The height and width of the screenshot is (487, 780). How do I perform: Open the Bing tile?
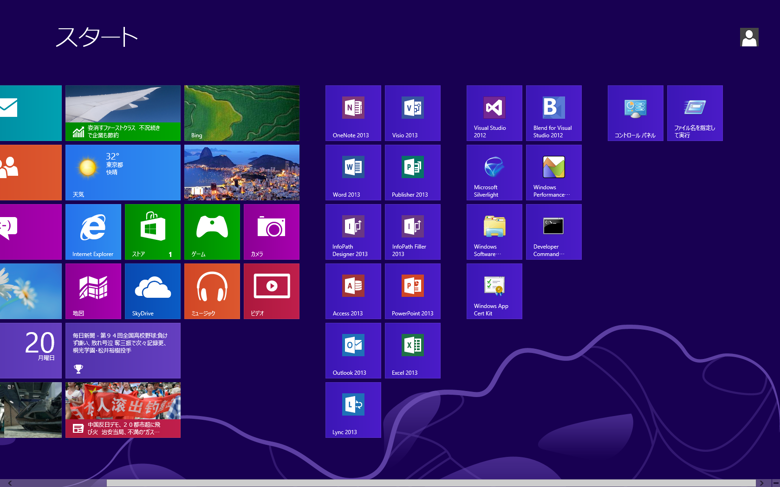point(242,113)
